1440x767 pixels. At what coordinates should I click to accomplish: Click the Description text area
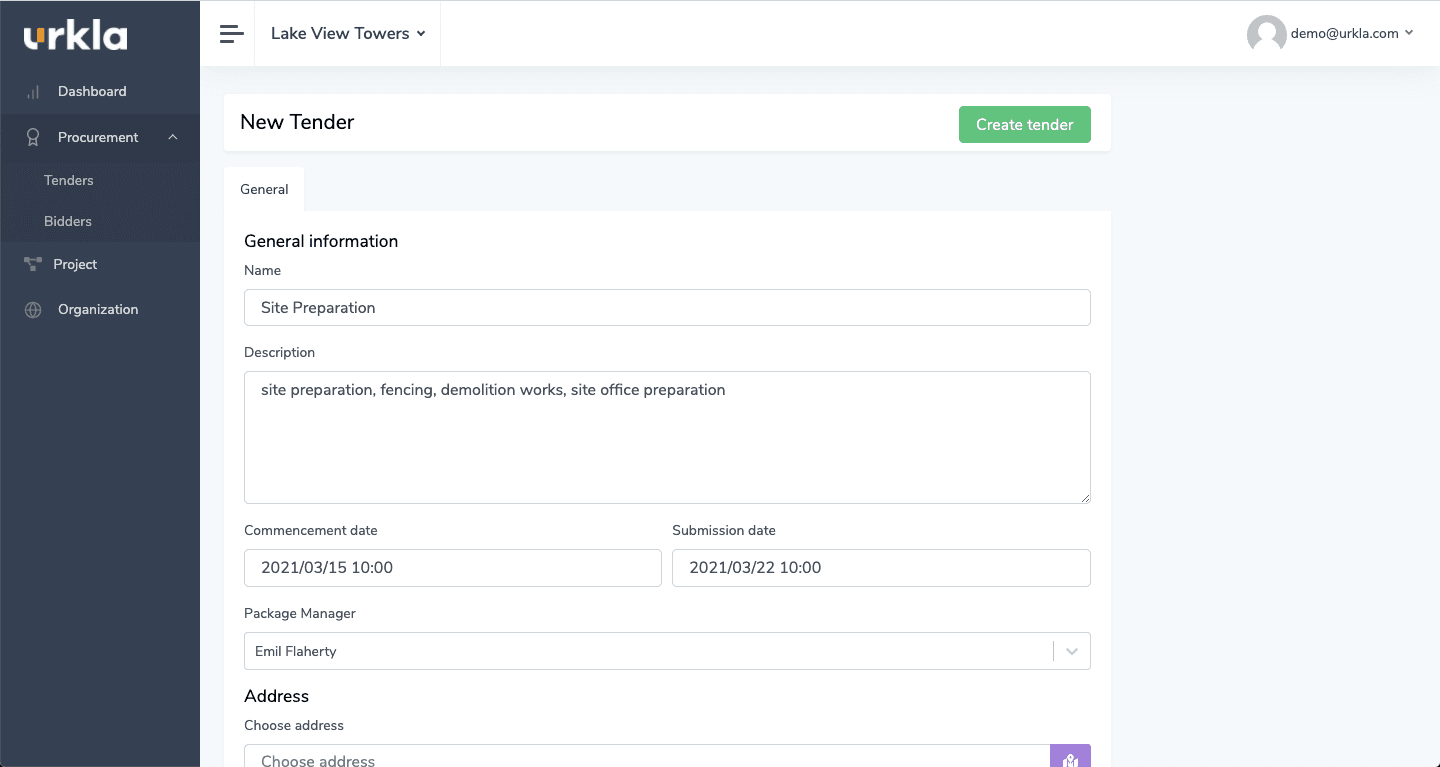(667, 437)
